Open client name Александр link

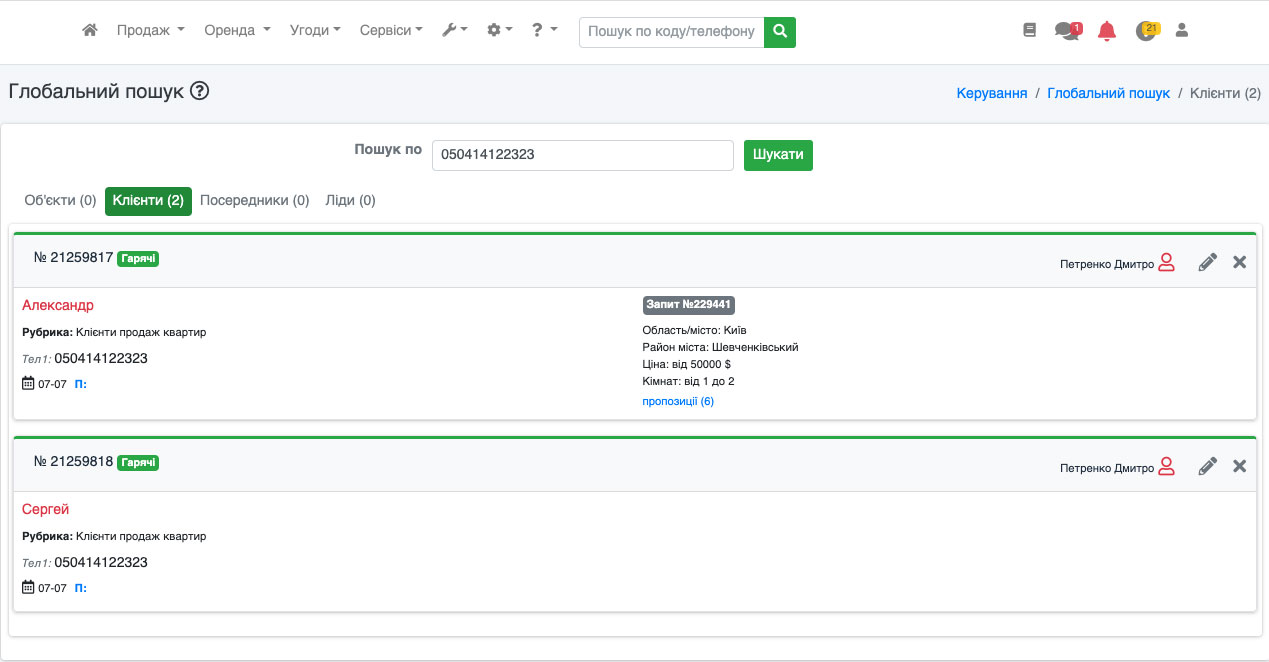pyautogui.click(x=58, y=306)
